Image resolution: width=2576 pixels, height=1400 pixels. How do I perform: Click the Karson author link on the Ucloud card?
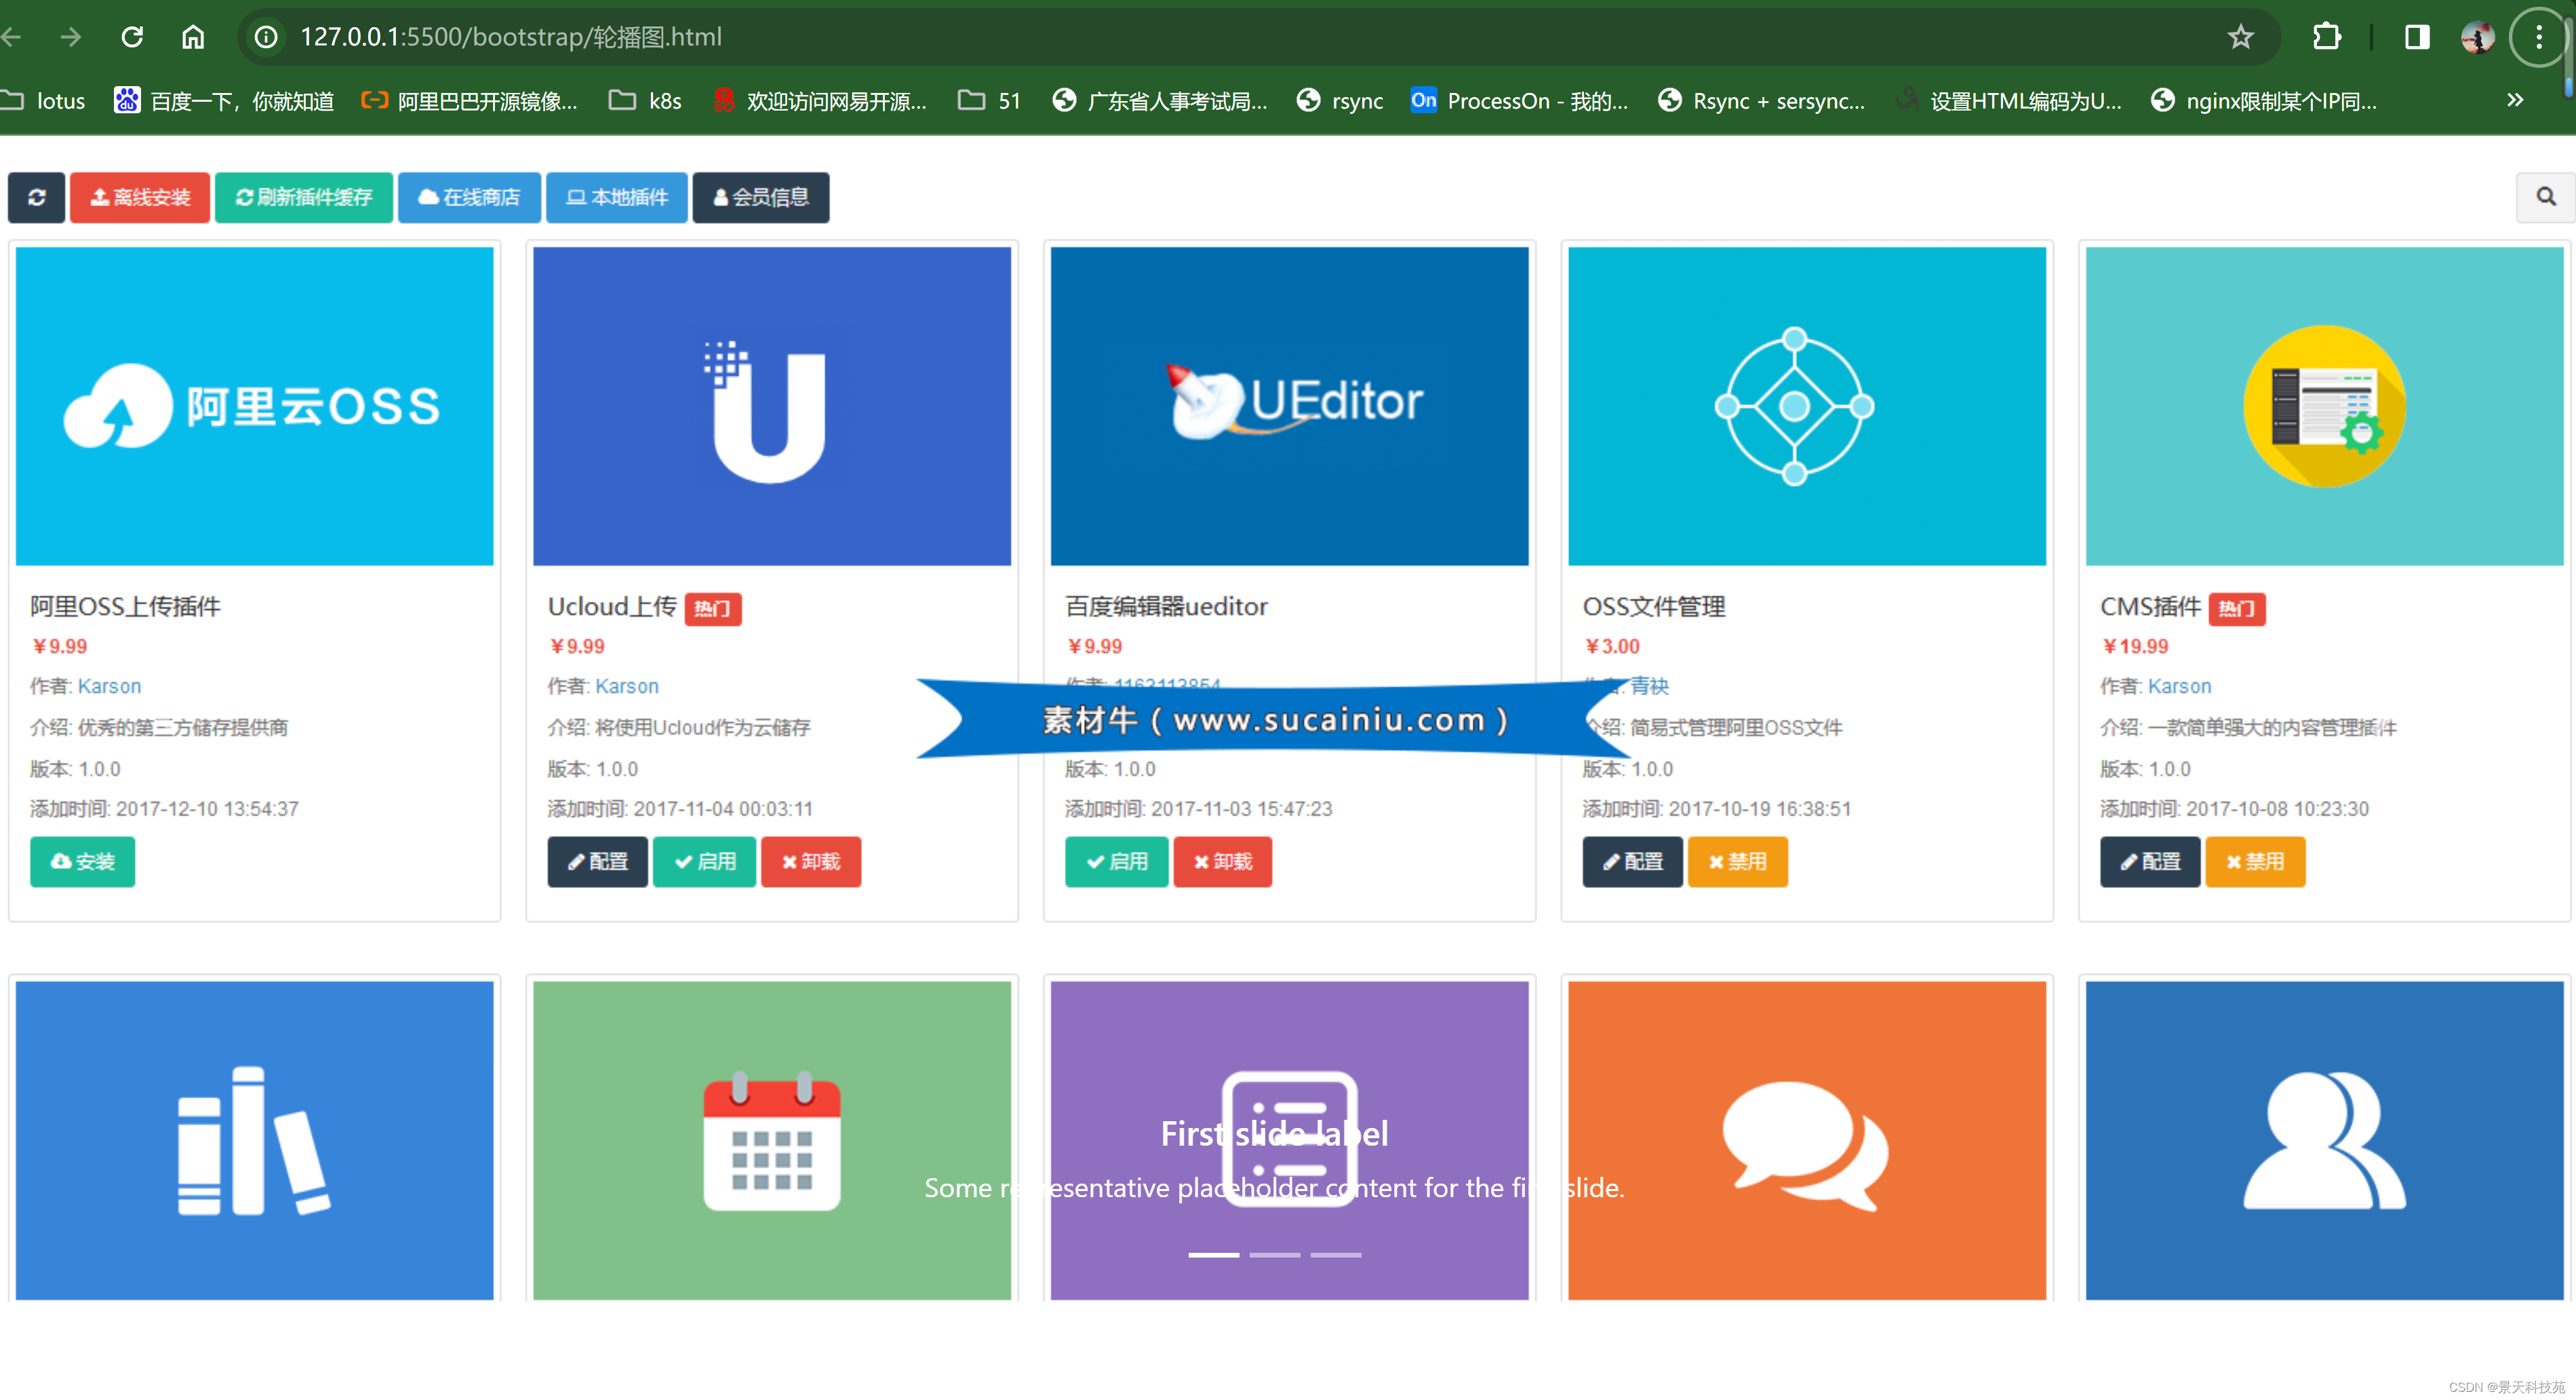(x=627, y=686)
